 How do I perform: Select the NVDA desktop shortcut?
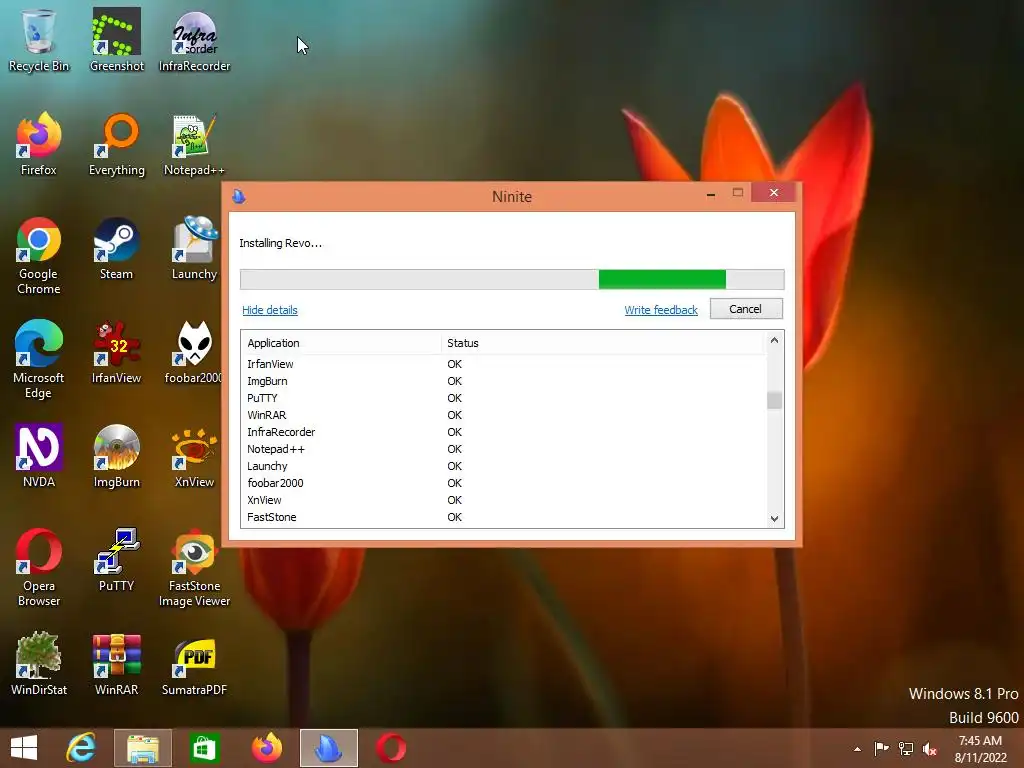tap(39, 456)
